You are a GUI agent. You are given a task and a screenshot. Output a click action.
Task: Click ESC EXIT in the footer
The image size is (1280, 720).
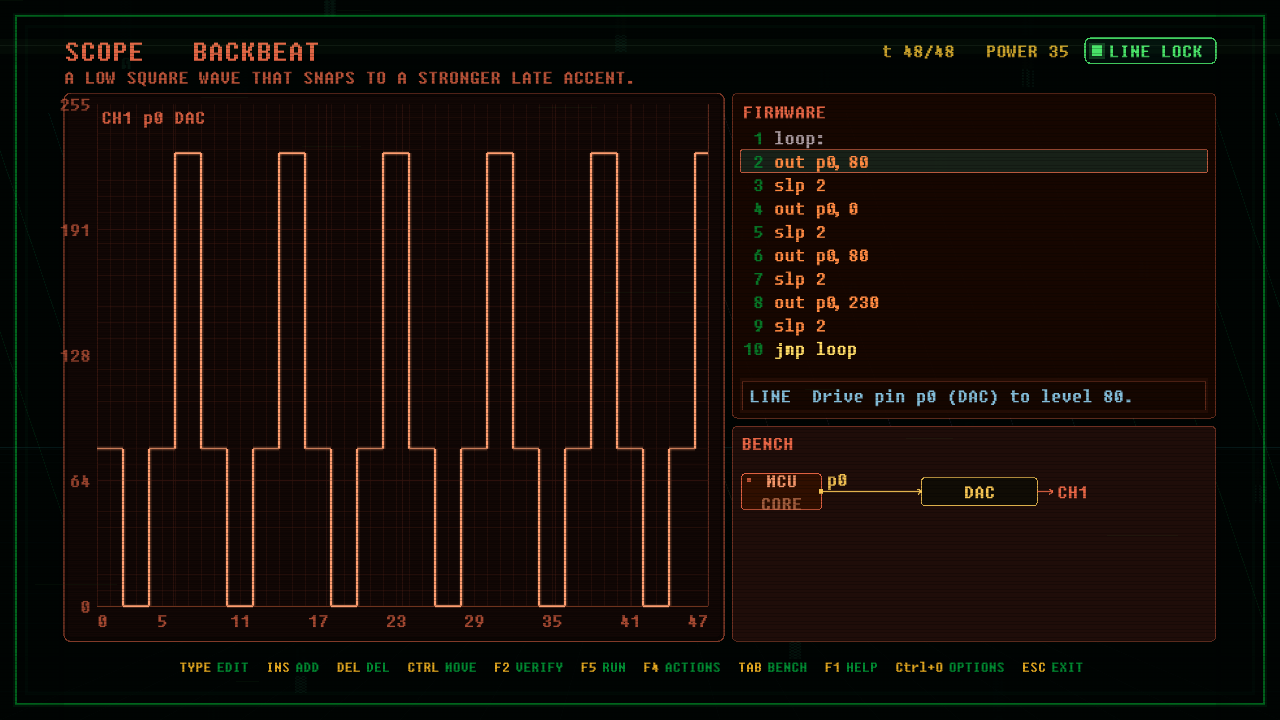[1053, 667]
